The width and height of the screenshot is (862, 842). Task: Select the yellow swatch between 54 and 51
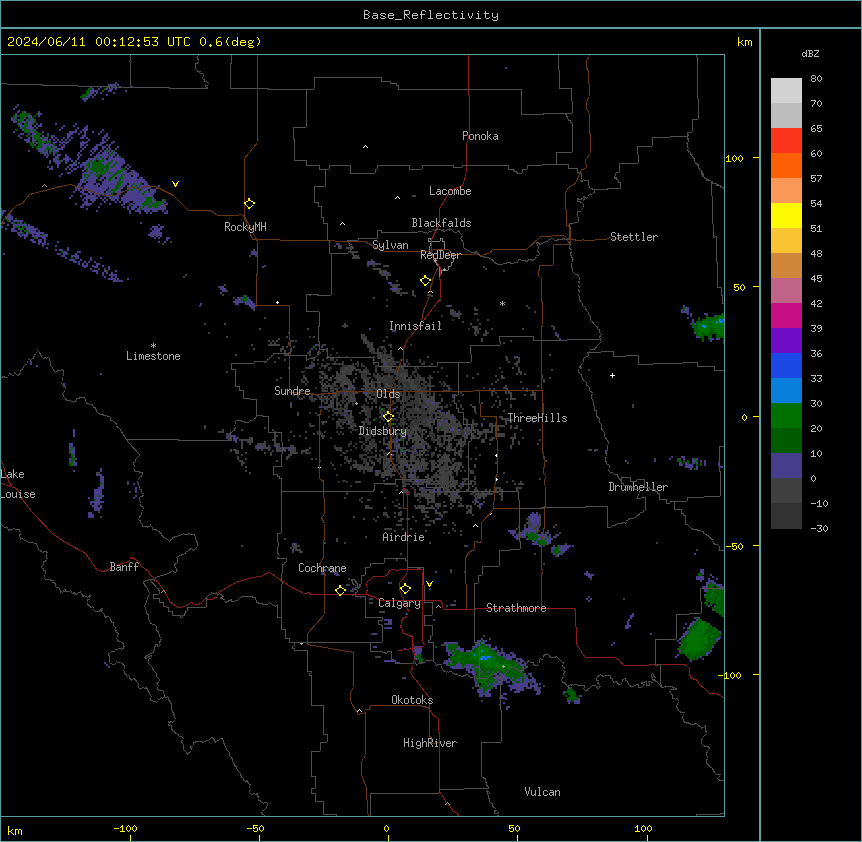point(786,216)
